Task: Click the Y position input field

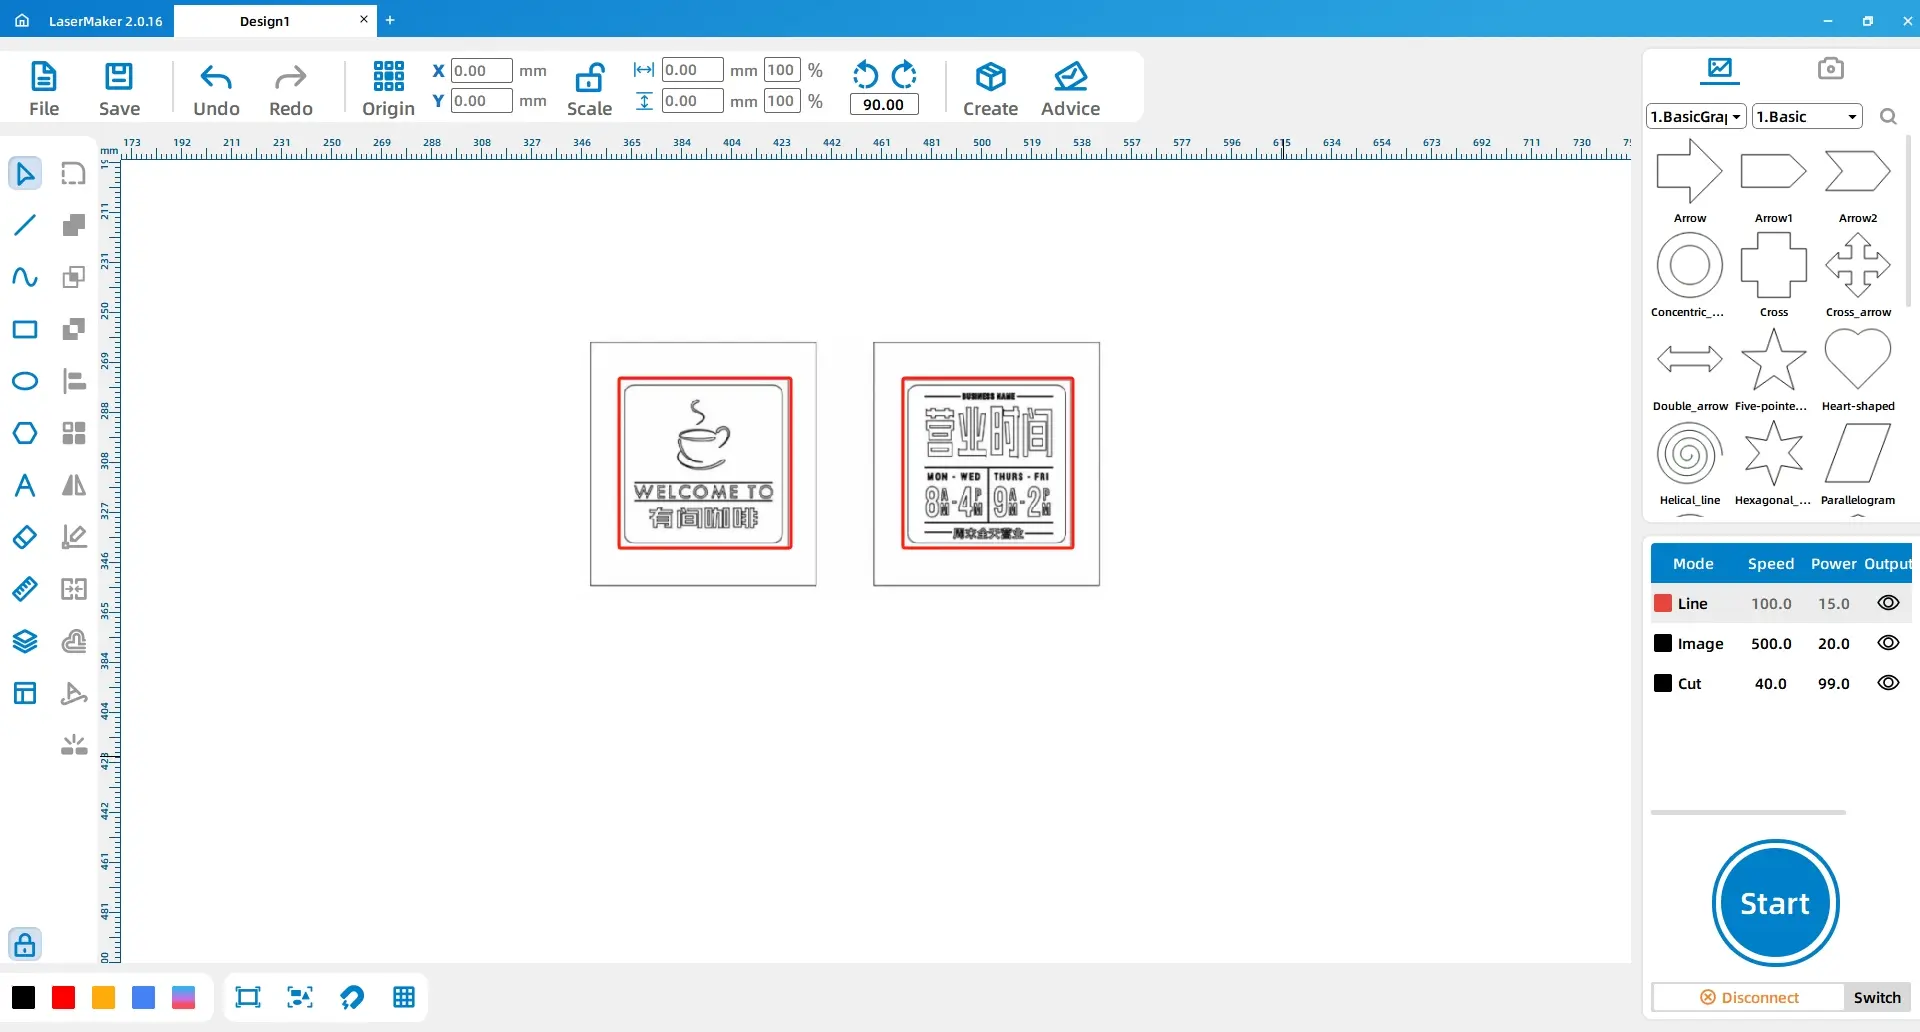Action: point(481,101)
